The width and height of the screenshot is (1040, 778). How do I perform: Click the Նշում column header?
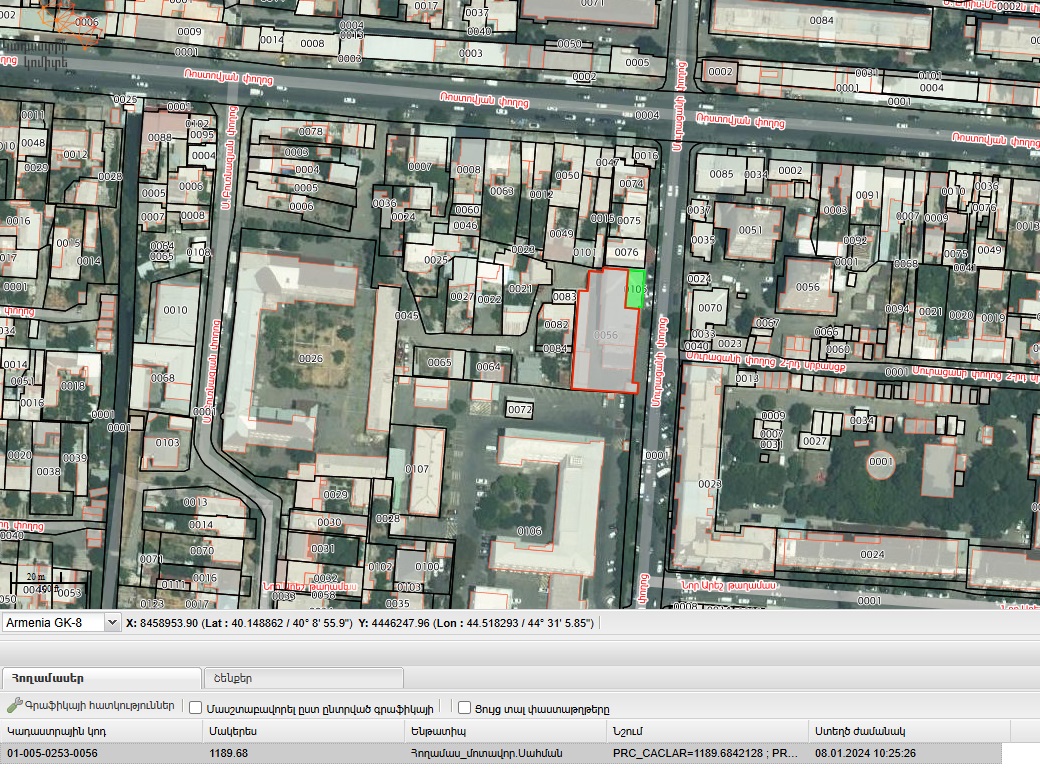[x=707, y=731]
